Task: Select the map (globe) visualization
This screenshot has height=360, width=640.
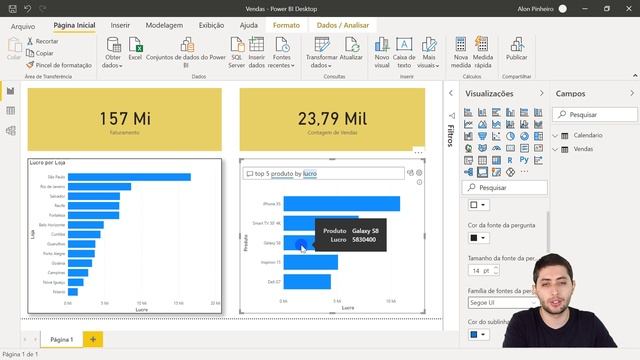Action: pyautogui.click(x=468, y=148)
